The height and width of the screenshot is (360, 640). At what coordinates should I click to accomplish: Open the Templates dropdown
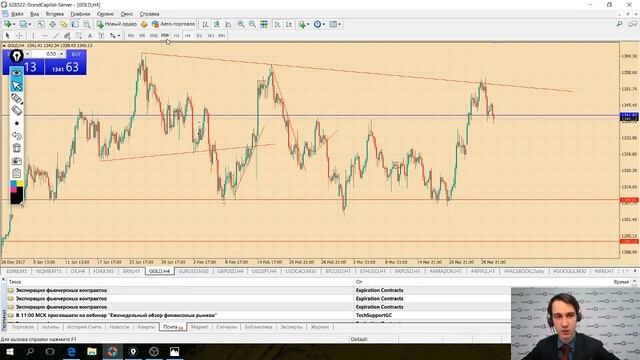point(335,24)
